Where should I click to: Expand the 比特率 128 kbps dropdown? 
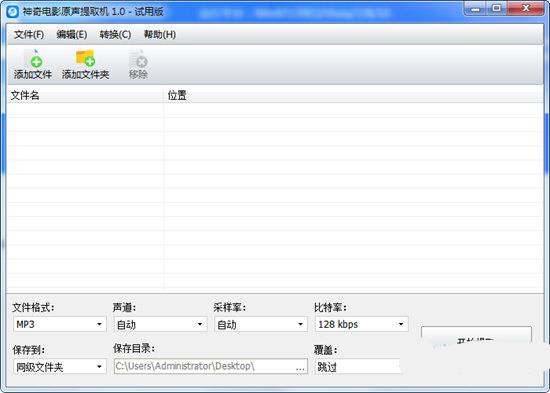tap(362, 324)
